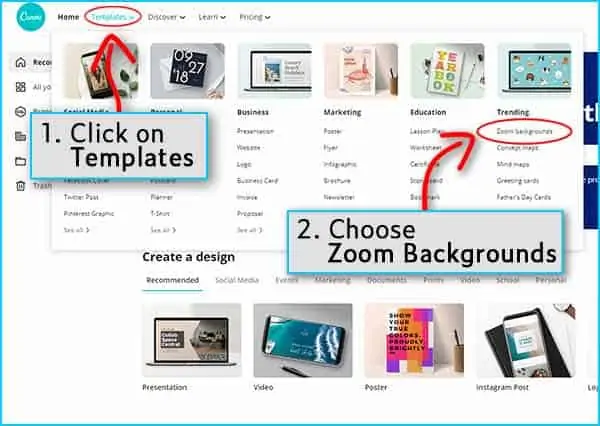Create a Video design card
This screenshot has width=600, height=426.
(303, 340)
